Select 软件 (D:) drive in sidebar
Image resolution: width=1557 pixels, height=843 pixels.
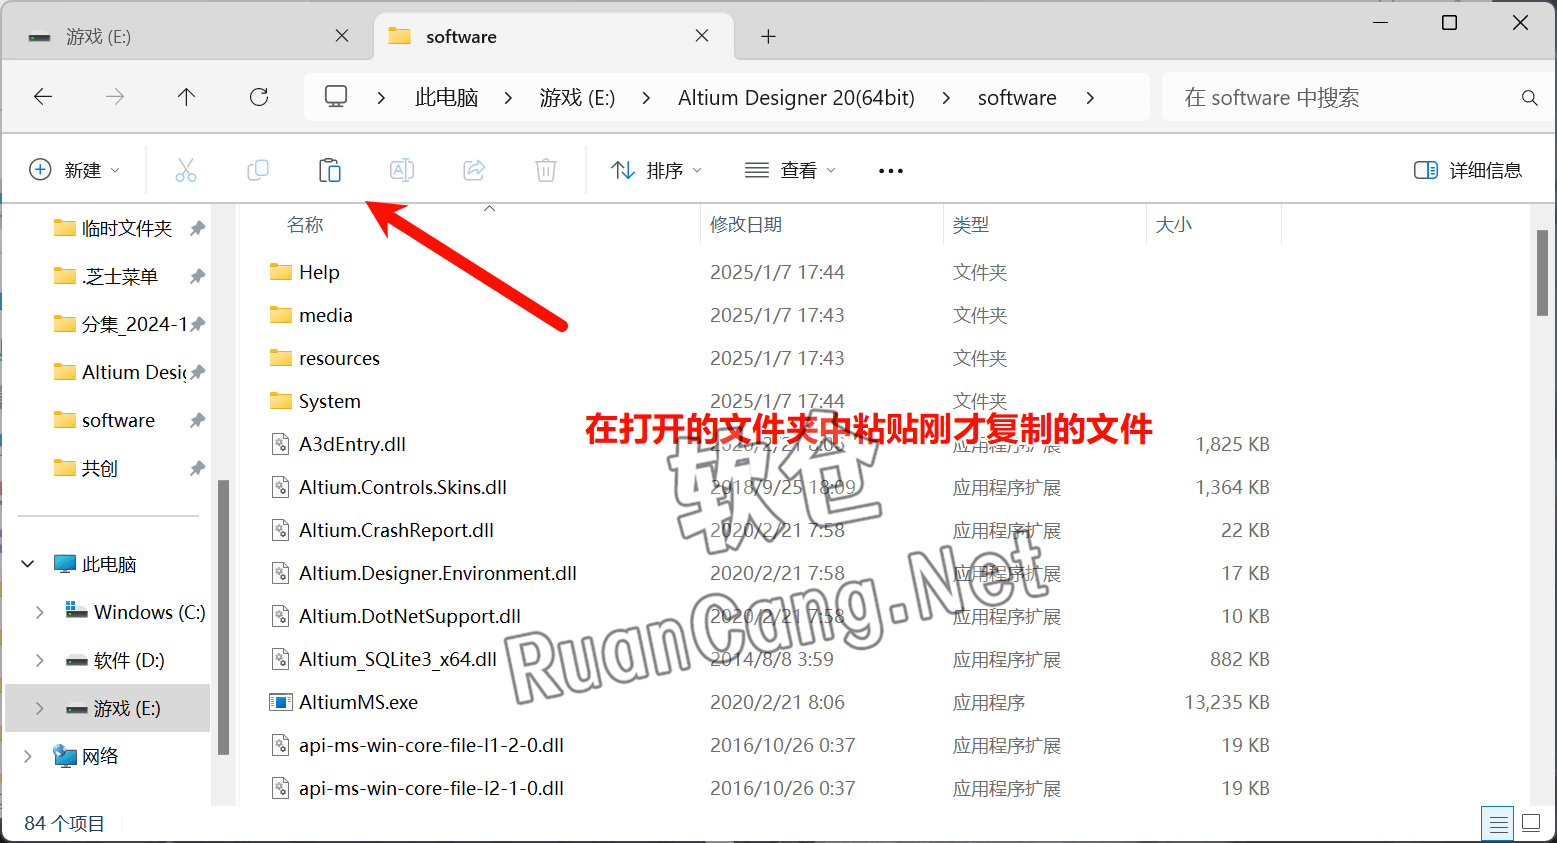click(x=129, y=660)
